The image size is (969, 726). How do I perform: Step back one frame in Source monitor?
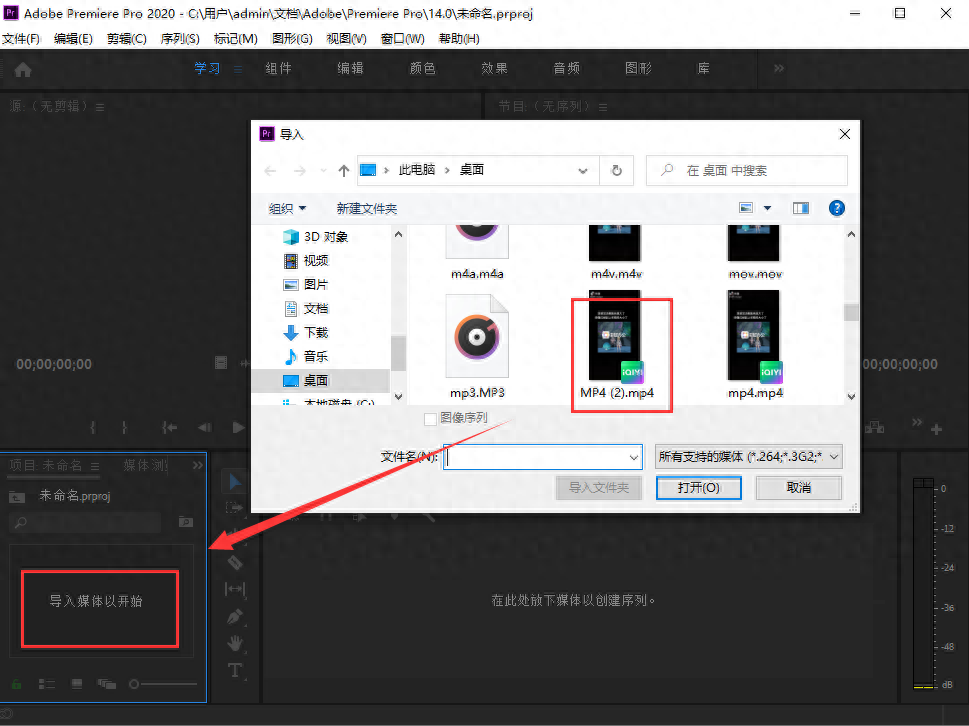click(205, 427)
